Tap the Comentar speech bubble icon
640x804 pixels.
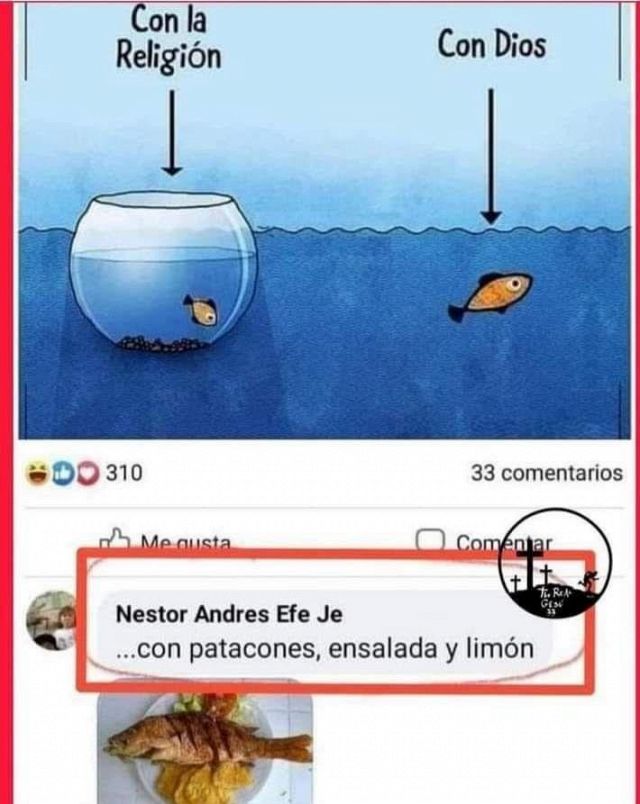pyautogui.click(x=430, y=540)
